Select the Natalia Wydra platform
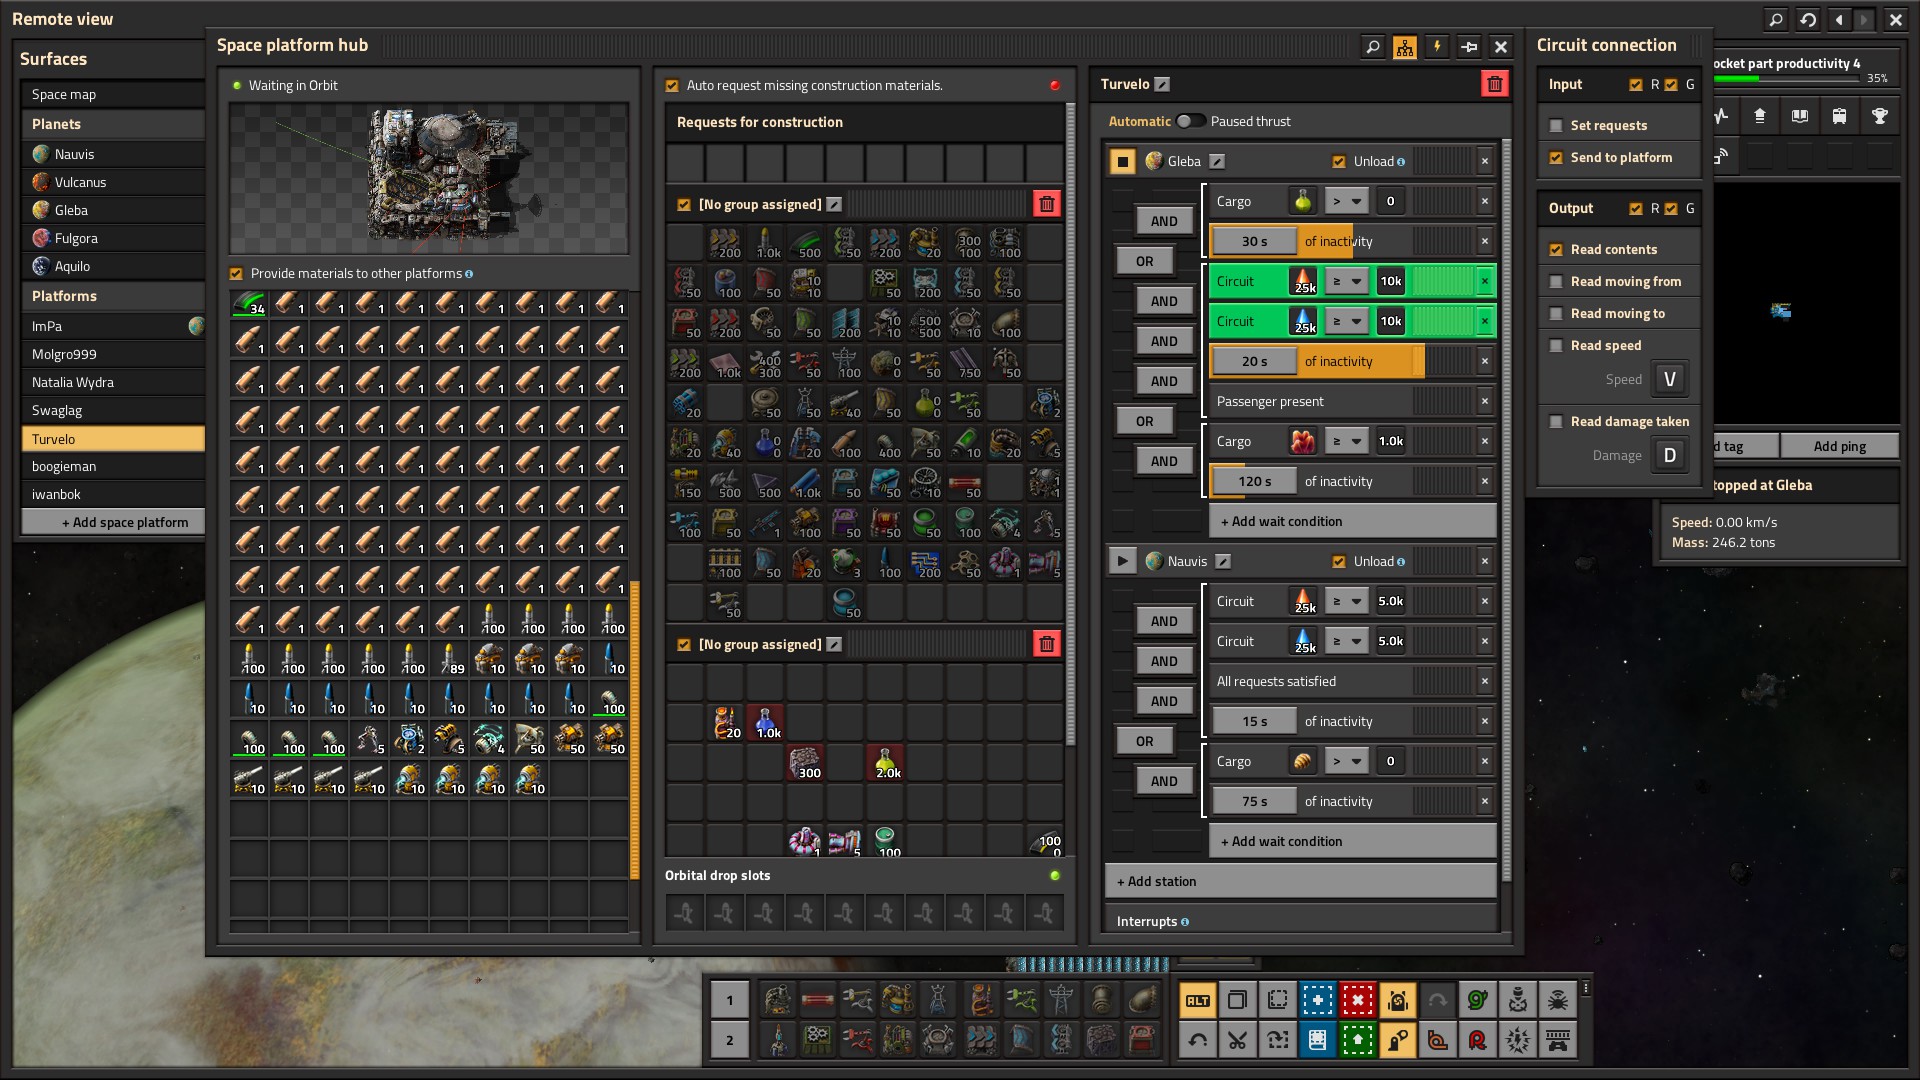The height and width of the screenshot is (1080, 1920). pyautogui.click(x=113, y=382)
